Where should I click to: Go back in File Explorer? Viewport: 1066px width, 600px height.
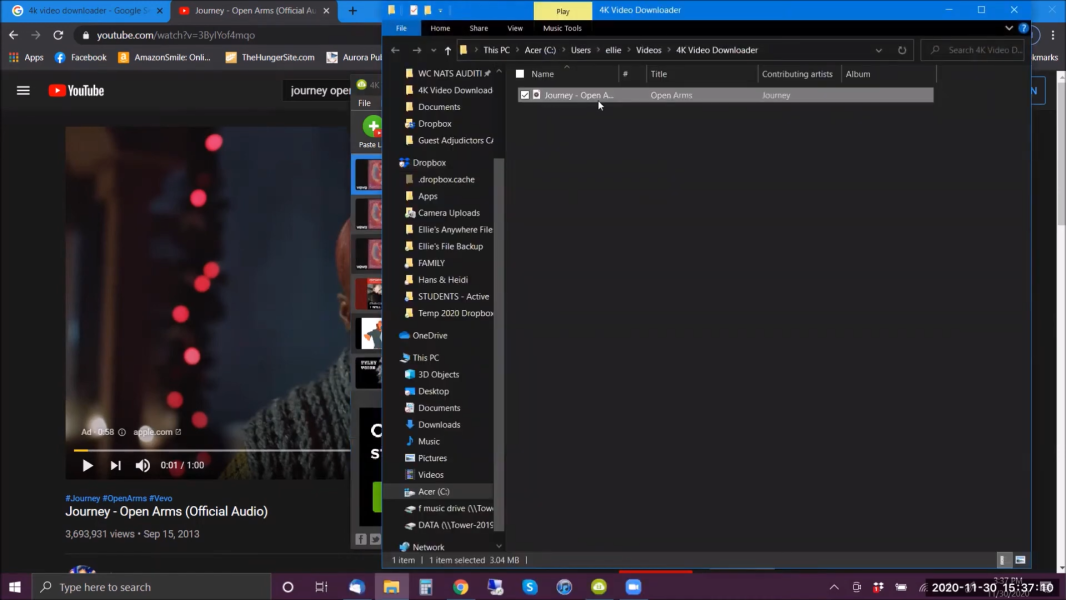coord(396,50)
